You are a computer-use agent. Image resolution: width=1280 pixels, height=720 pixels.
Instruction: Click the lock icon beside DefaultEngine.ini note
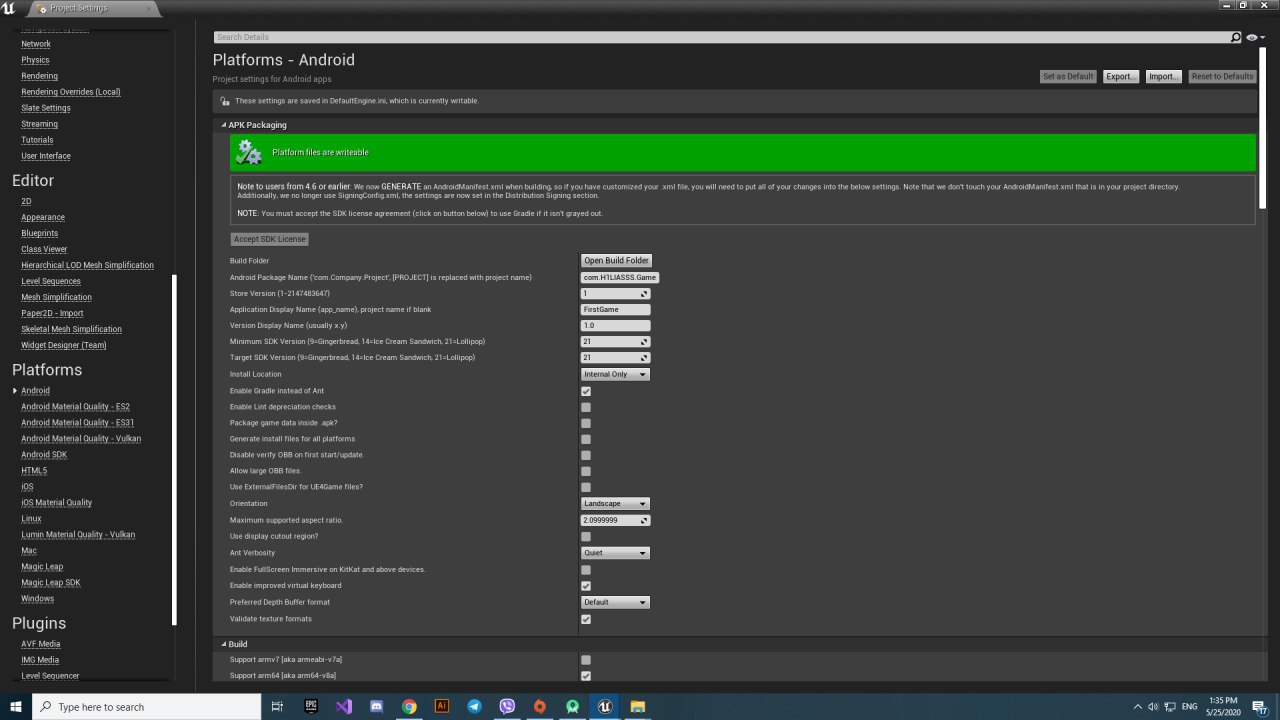[x=224, y=101]
